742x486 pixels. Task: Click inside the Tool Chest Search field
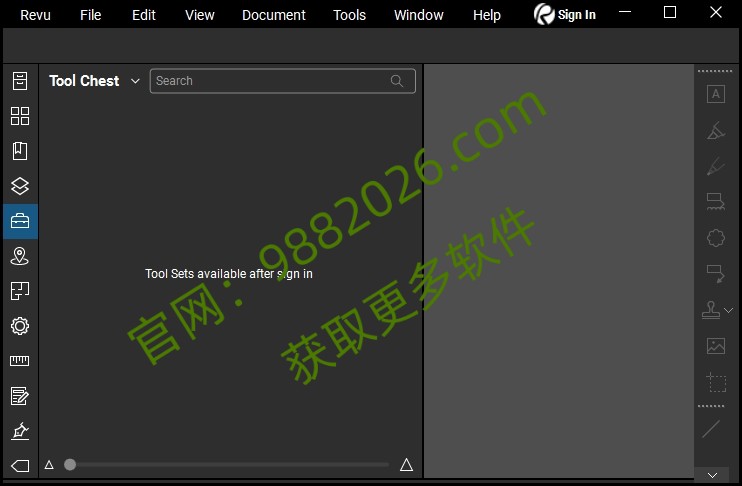(x=283, y=81)
